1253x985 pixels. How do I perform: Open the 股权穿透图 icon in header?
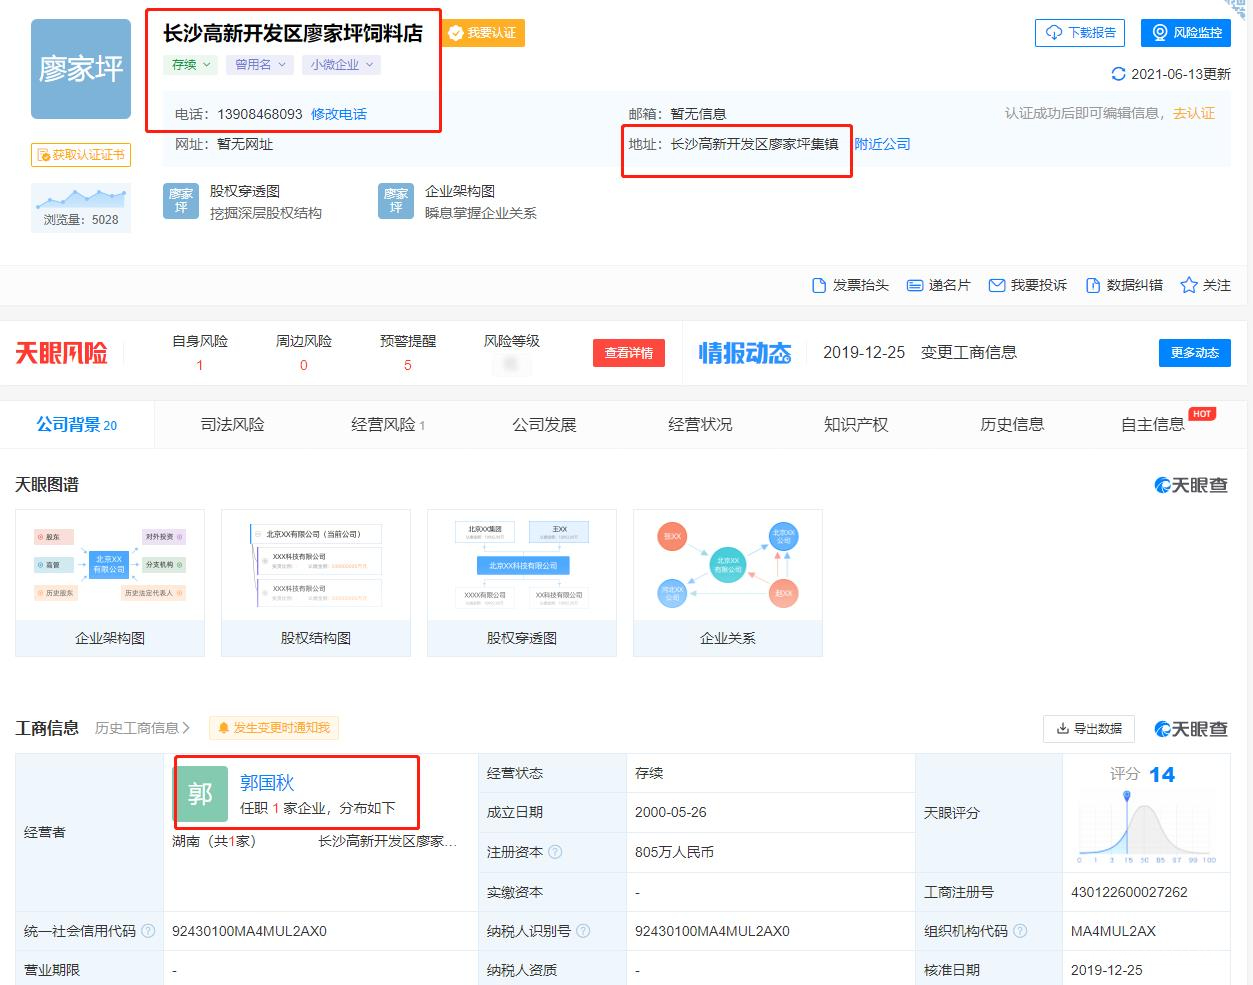pos(181,201)
